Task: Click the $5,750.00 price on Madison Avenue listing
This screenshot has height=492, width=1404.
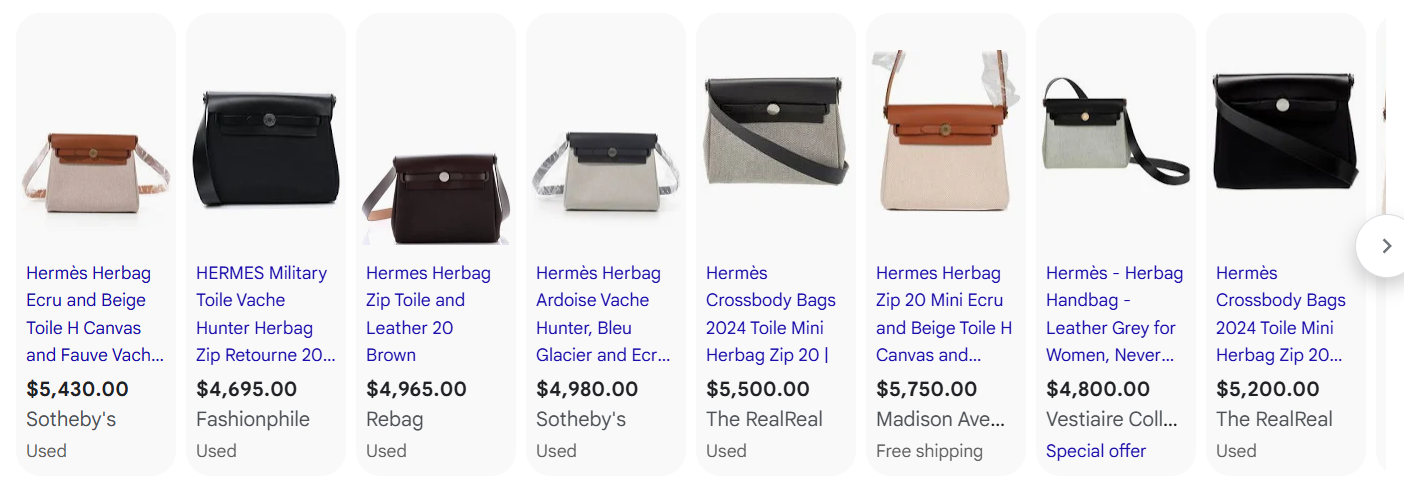Action: 926,389
